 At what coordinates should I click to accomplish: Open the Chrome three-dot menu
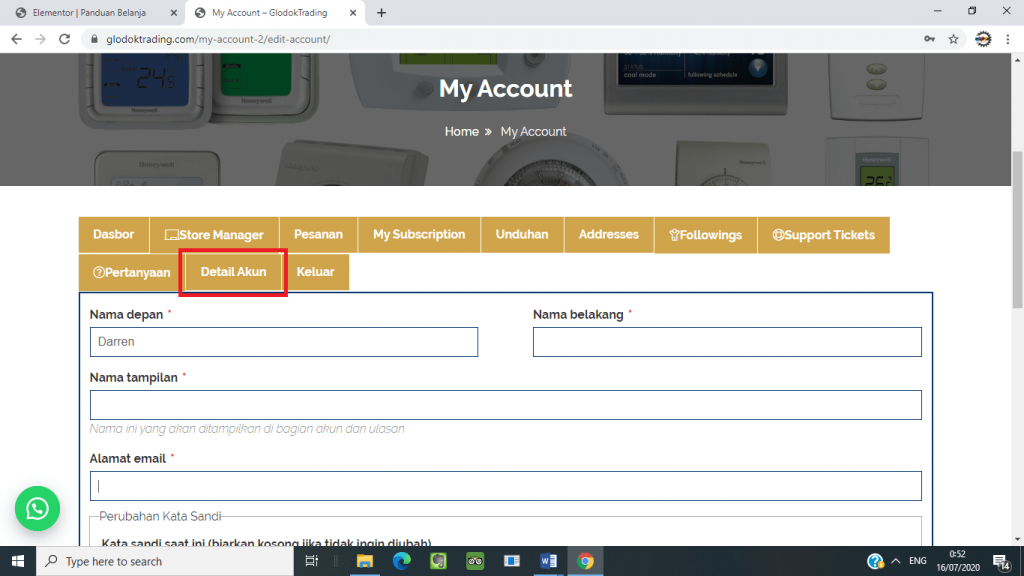click(x=1008, y=39)
